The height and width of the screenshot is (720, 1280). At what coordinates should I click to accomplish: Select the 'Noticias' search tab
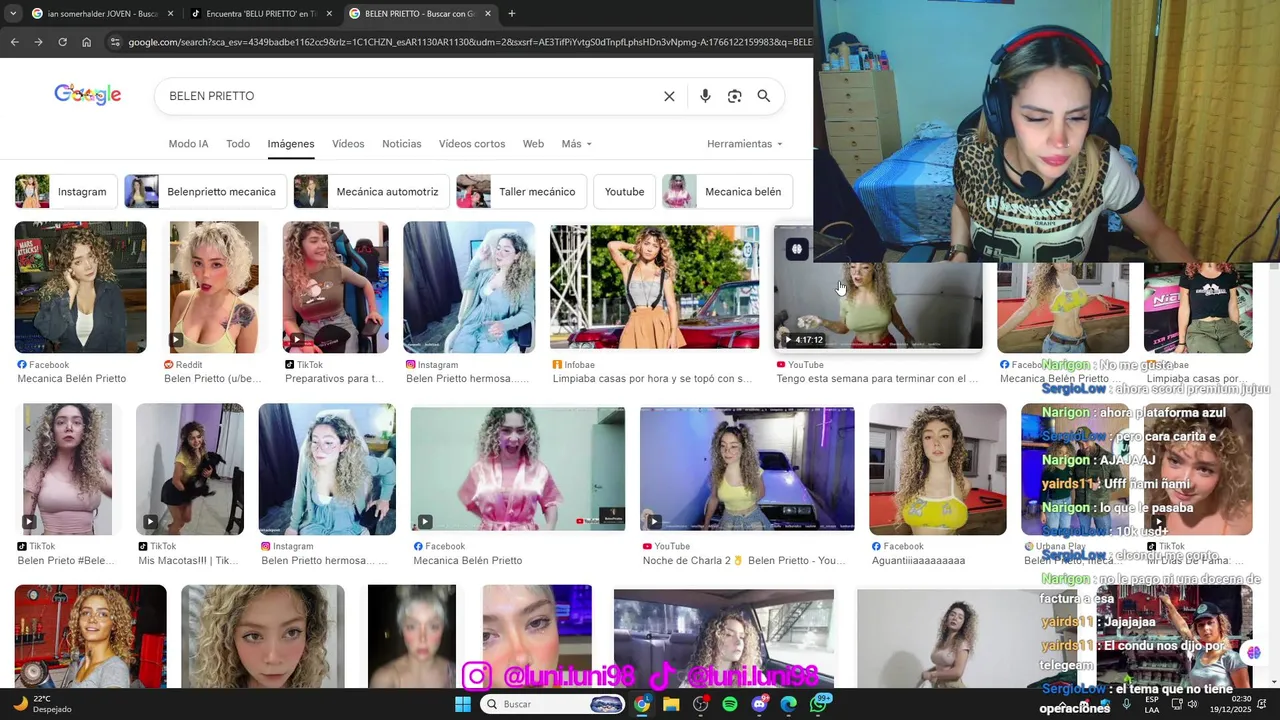pos(402,144)
